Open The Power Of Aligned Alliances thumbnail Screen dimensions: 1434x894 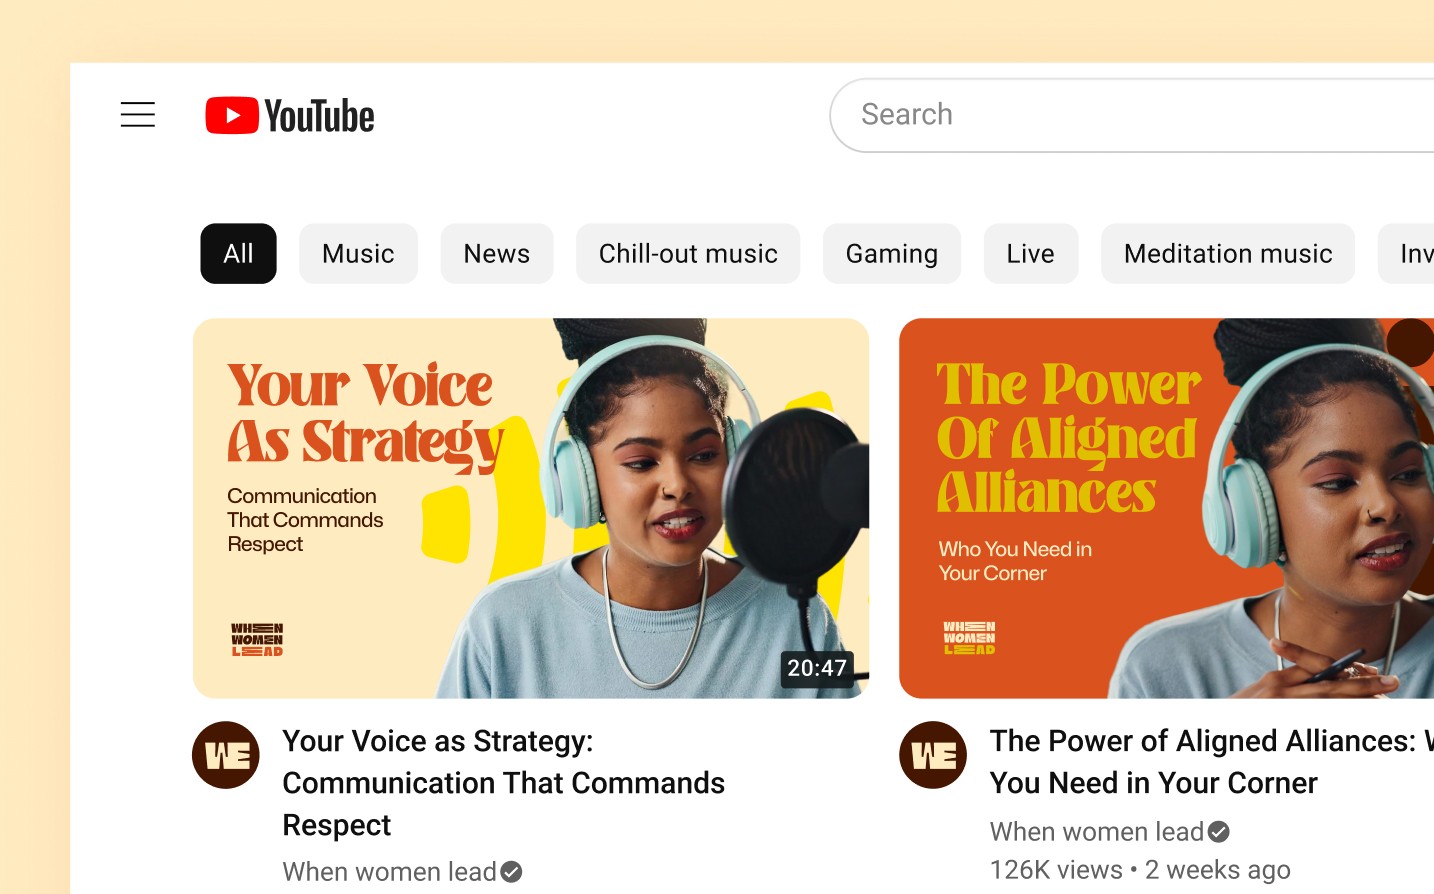1166,508
